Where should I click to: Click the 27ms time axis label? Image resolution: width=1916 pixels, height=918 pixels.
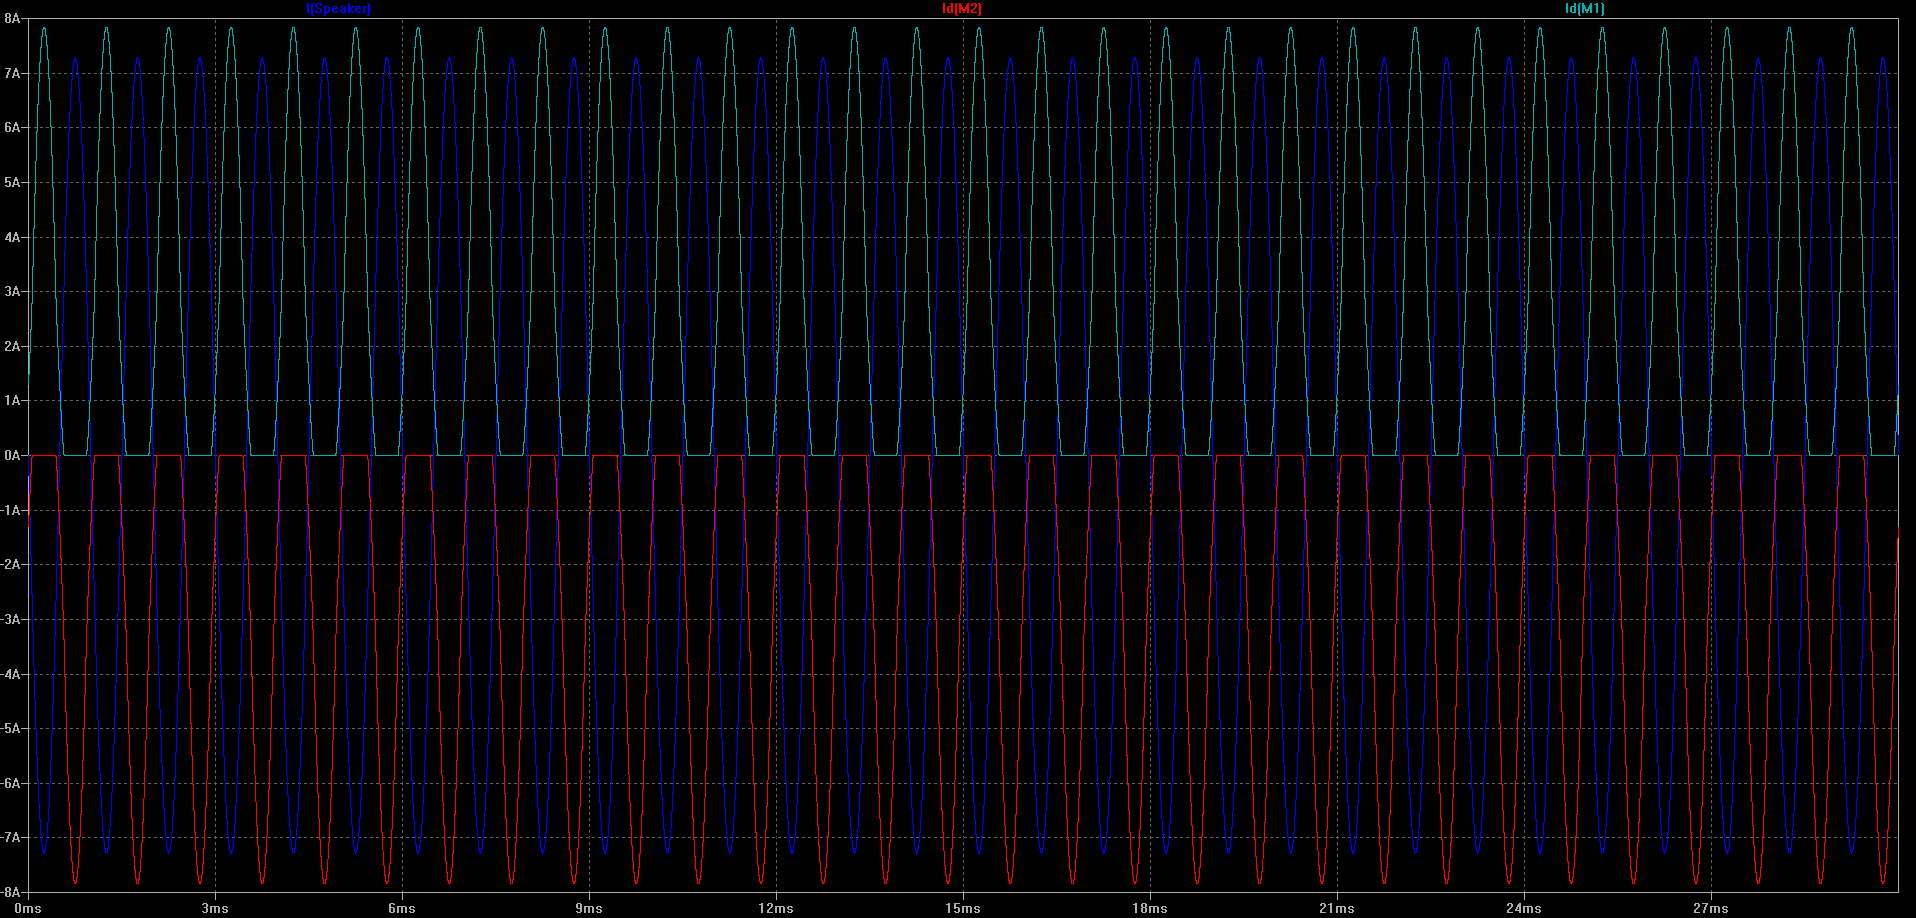point(1711,909)
